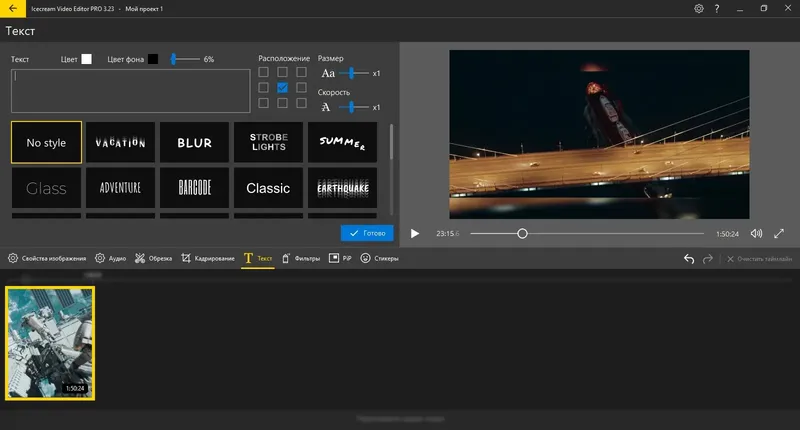The image size is (800, 430).
Task: Open the black background color swatch
Action: 153,59
